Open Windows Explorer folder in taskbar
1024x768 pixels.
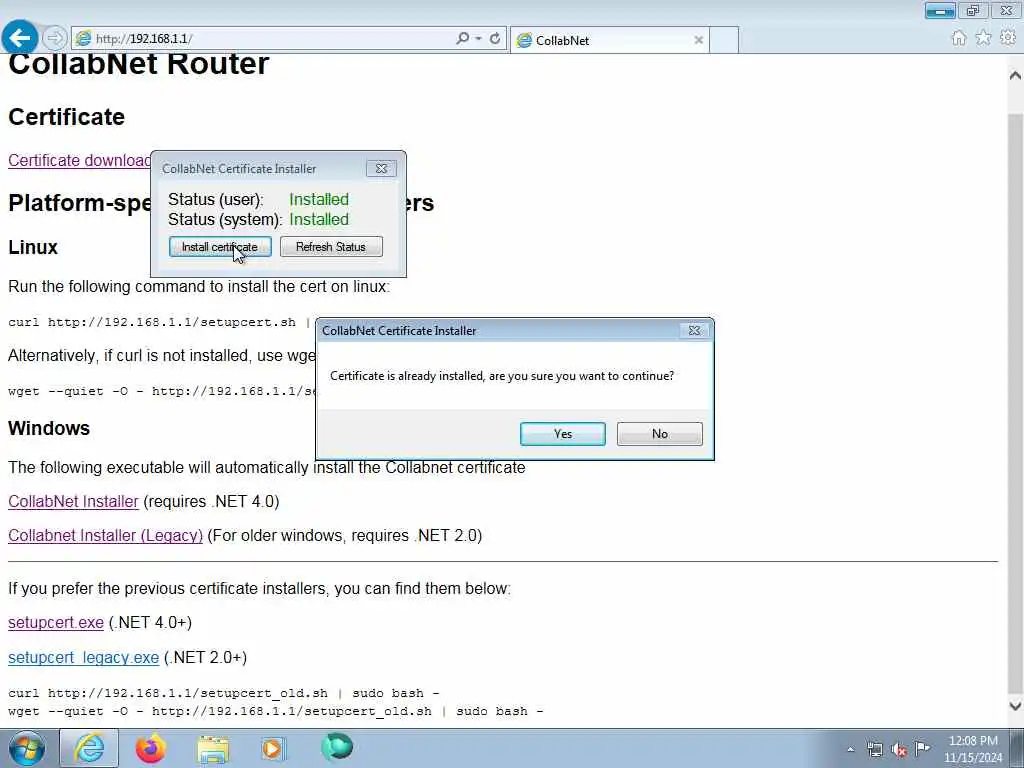pyautogui.click(x=212, y=749)
